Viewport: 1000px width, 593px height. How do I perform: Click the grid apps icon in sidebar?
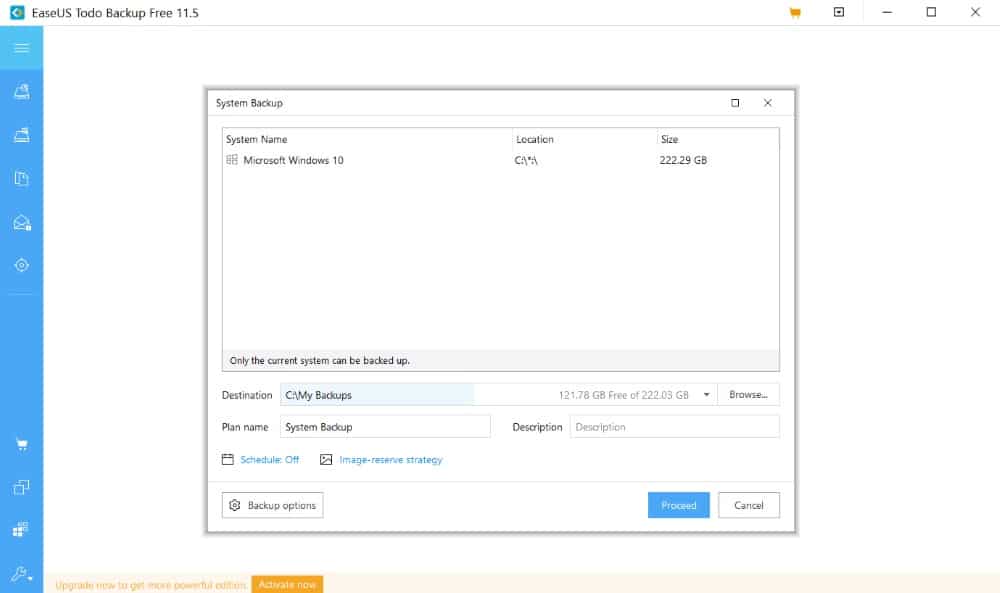[21, 529]
